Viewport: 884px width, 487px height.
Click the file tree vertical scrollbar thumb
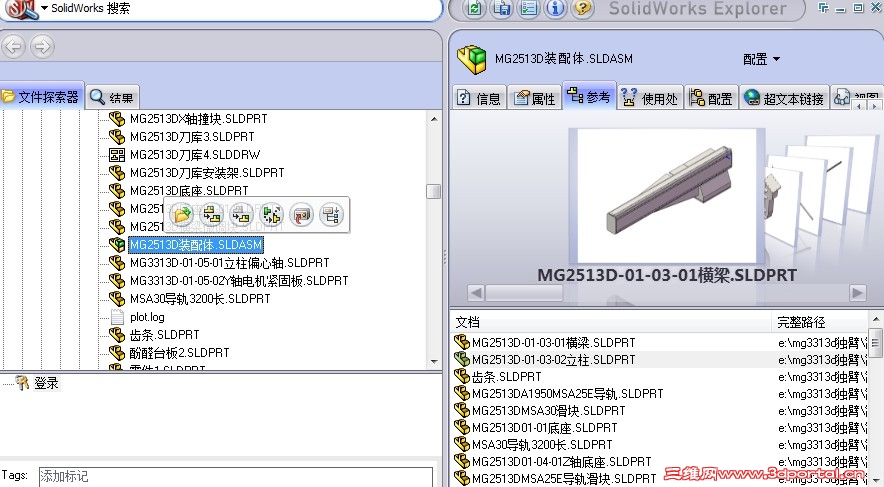[x=434, y=192]
